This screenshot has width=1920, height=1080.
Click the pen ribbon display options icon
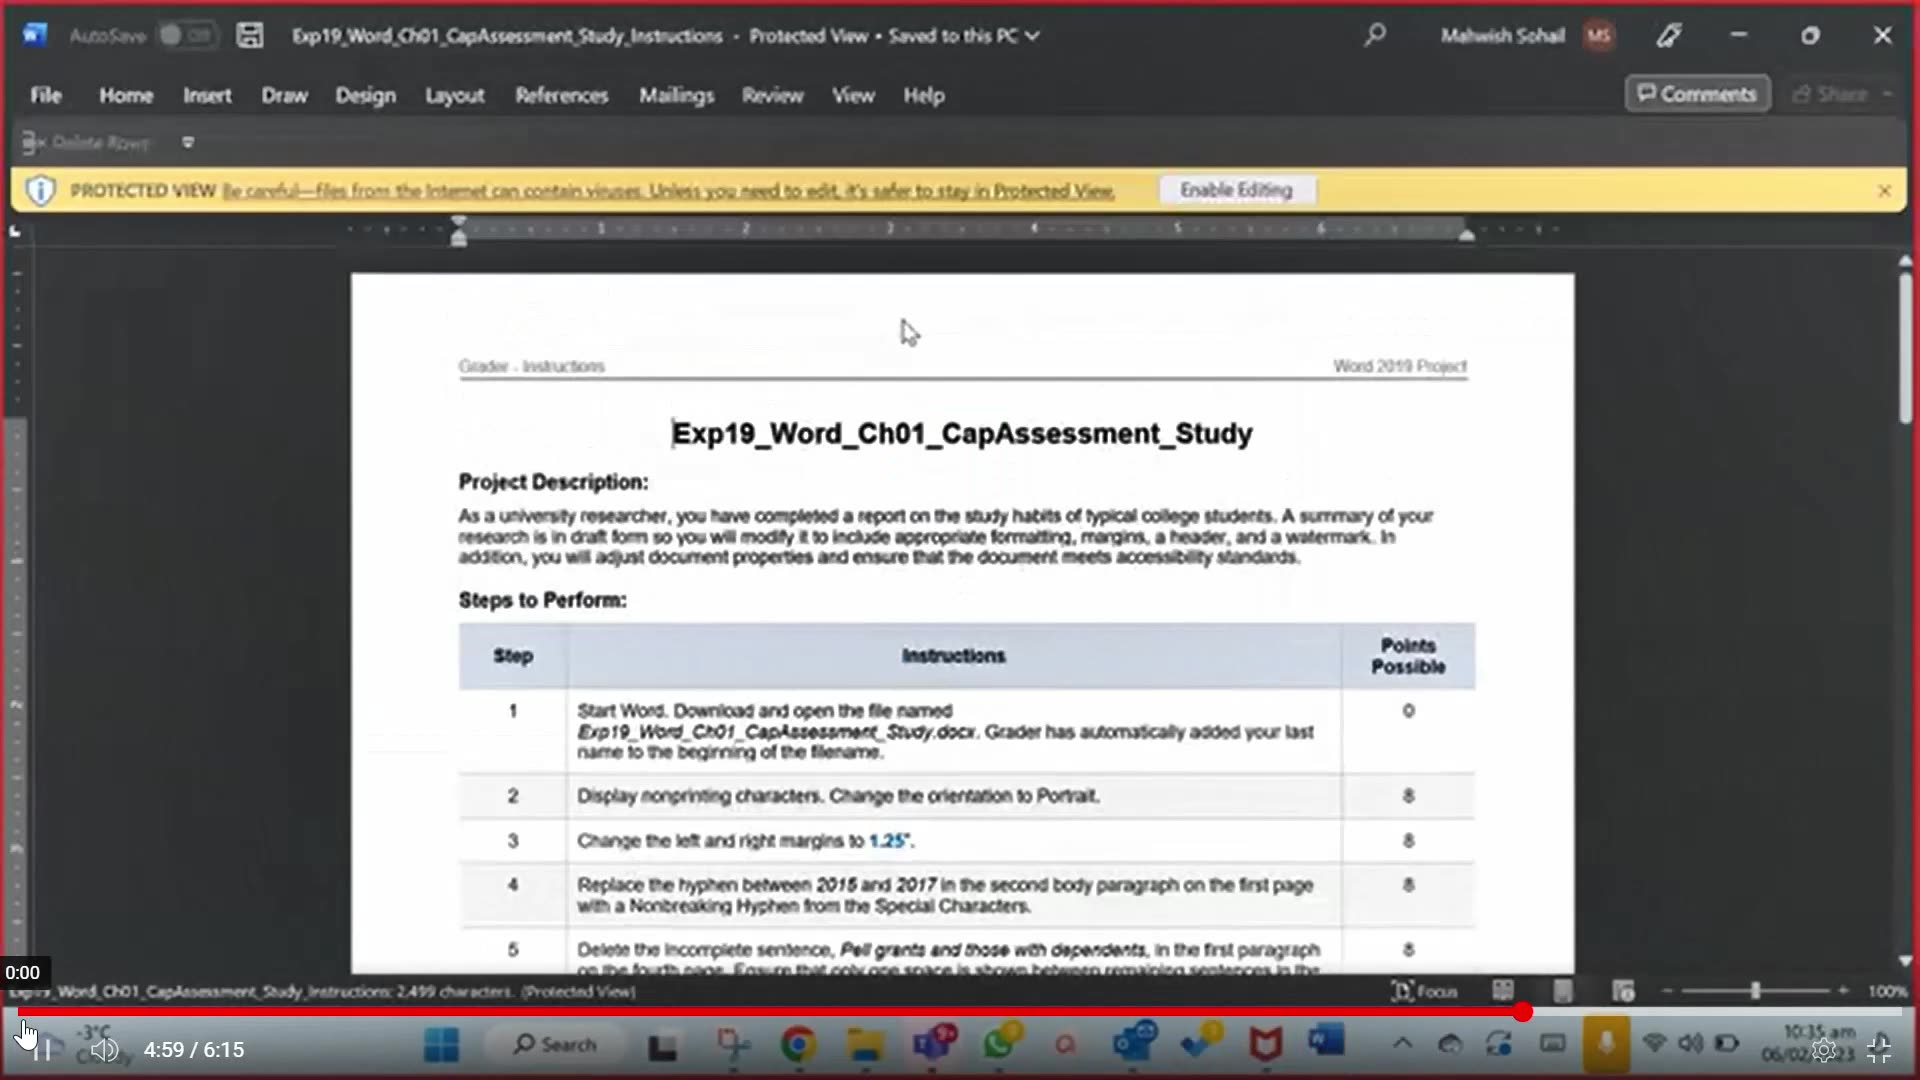click(1668, 36)
